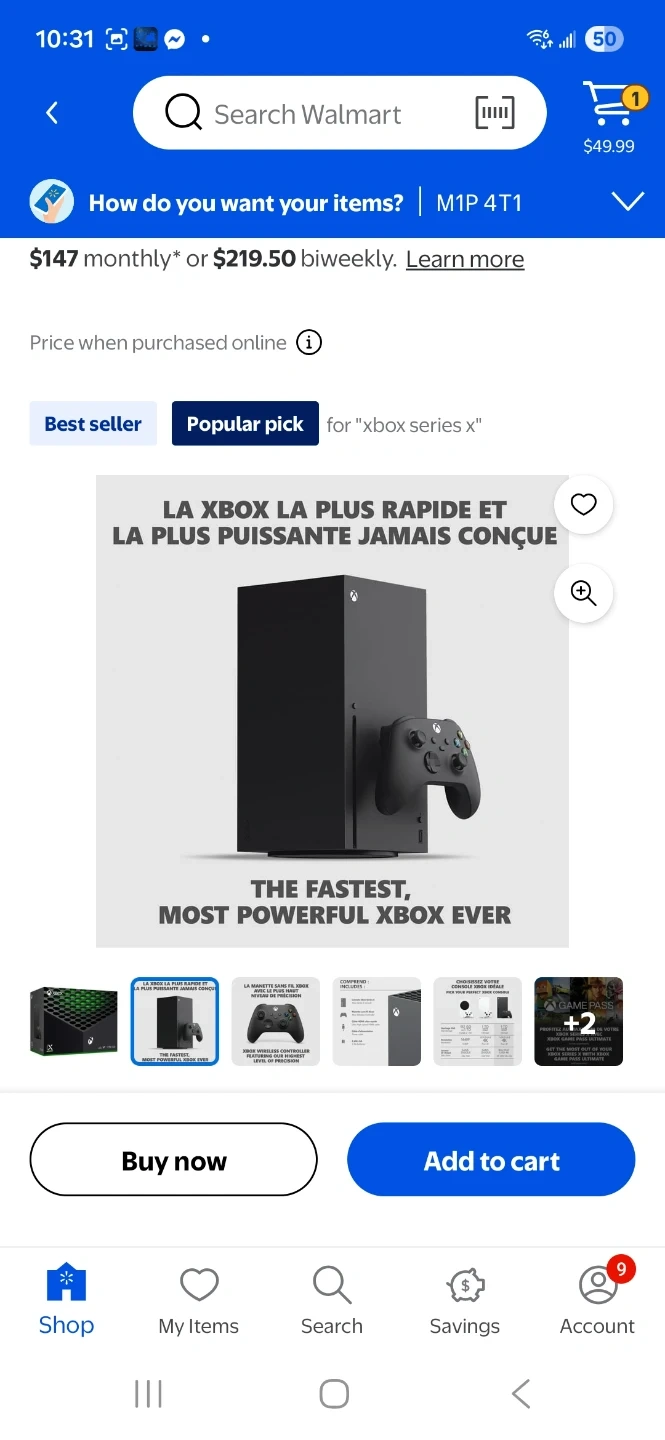Open the Account tab with notifications
Screen dimensions: 665x1440
(x=598, y=1299)
